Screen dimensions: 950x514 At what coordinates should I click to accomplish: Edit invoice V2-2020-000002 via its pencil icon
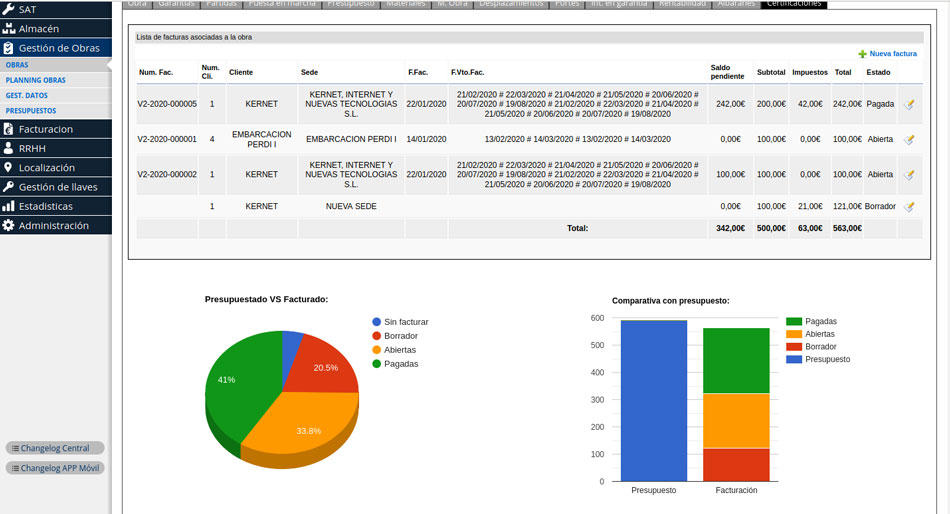(909, 175)
